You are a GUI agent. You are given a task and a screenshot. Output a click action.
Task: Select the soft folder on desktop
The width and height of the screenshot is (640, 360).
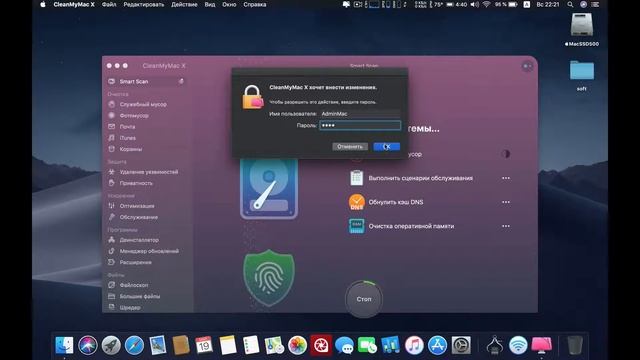coord(582,76)
